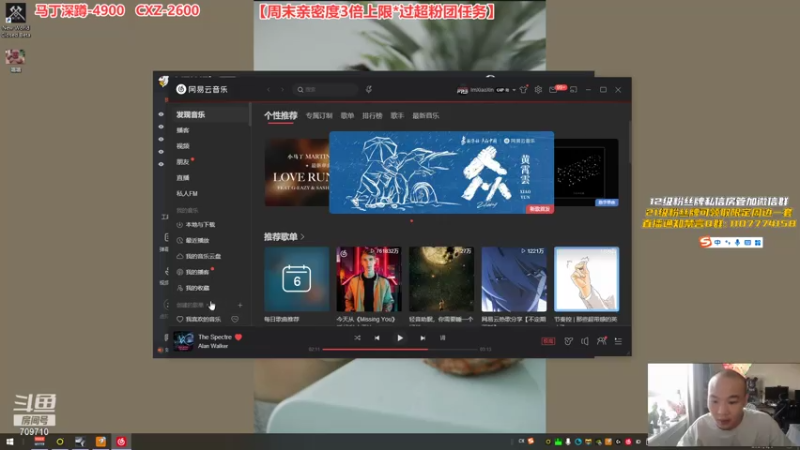Open the listen-together icon in player bar

(x=602, y=341)
